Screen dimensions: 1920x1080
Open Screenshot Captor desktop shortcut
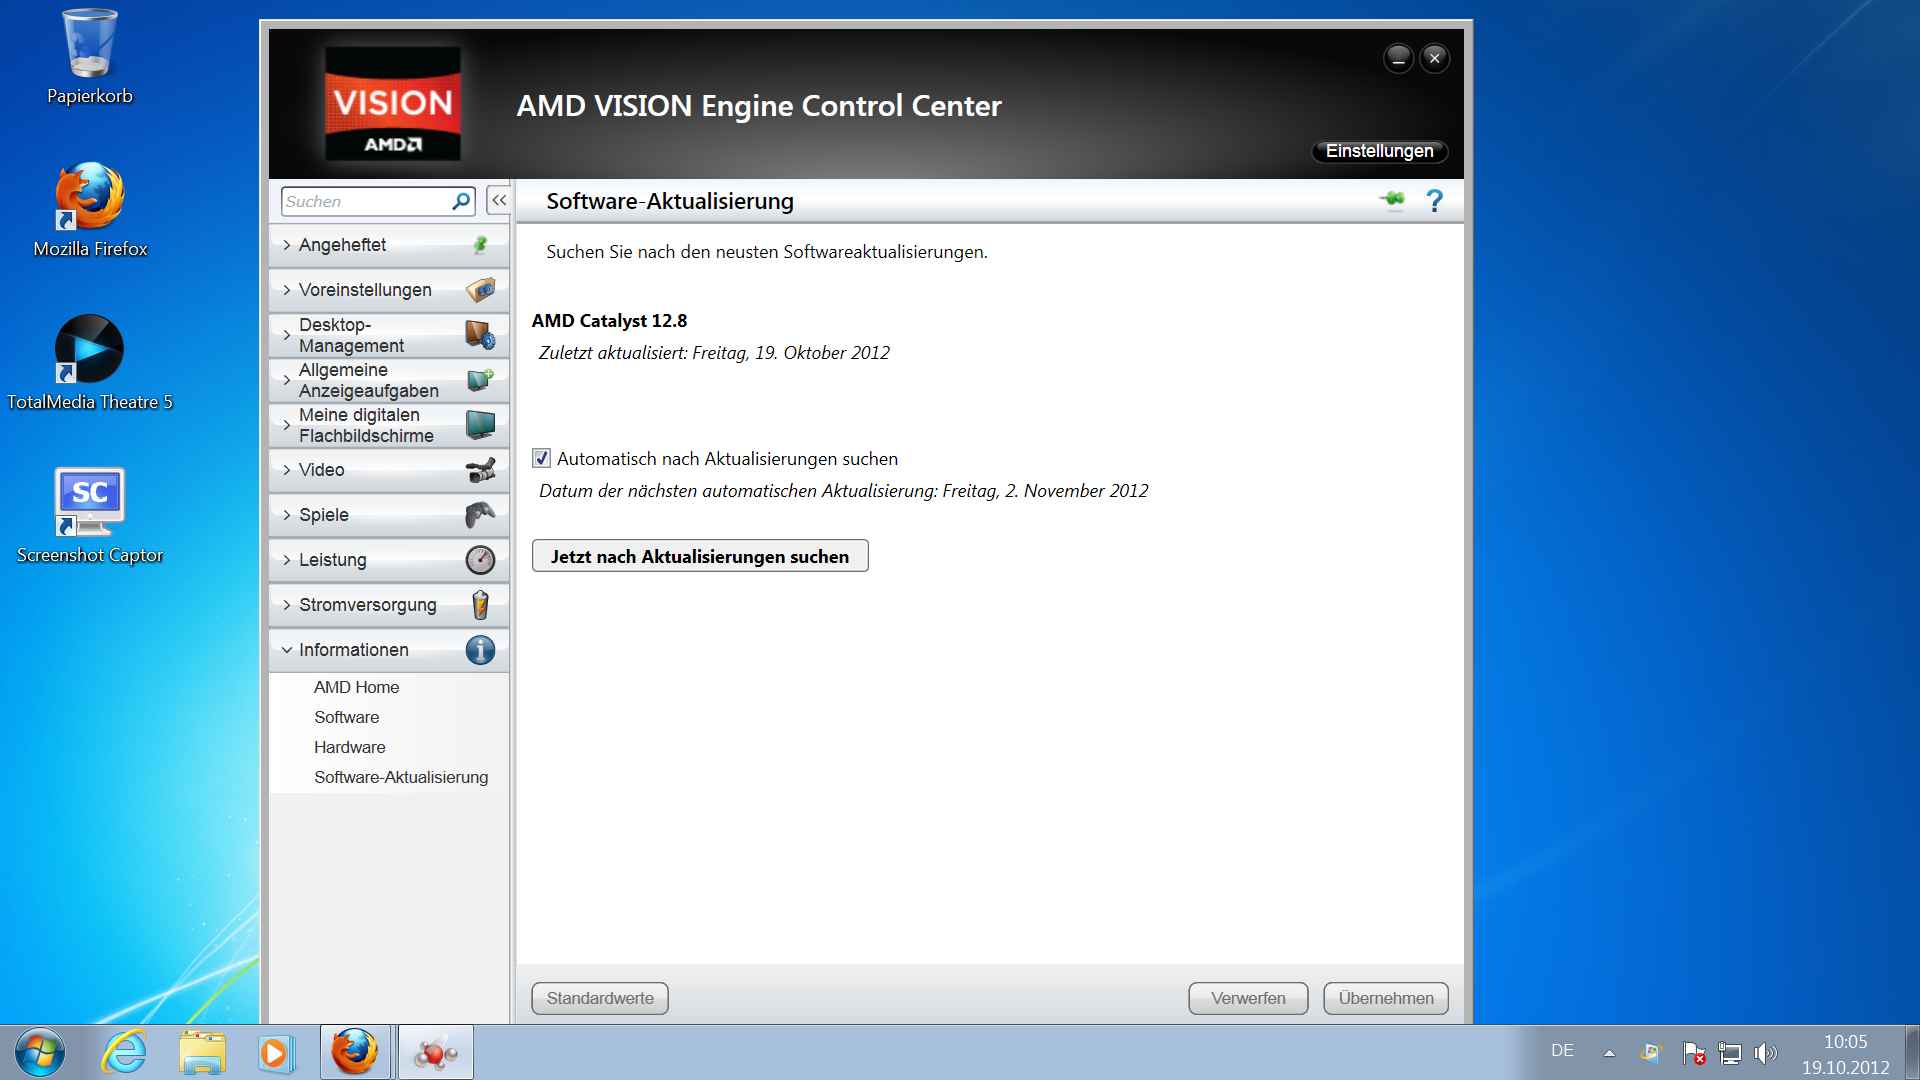point(90,516)
